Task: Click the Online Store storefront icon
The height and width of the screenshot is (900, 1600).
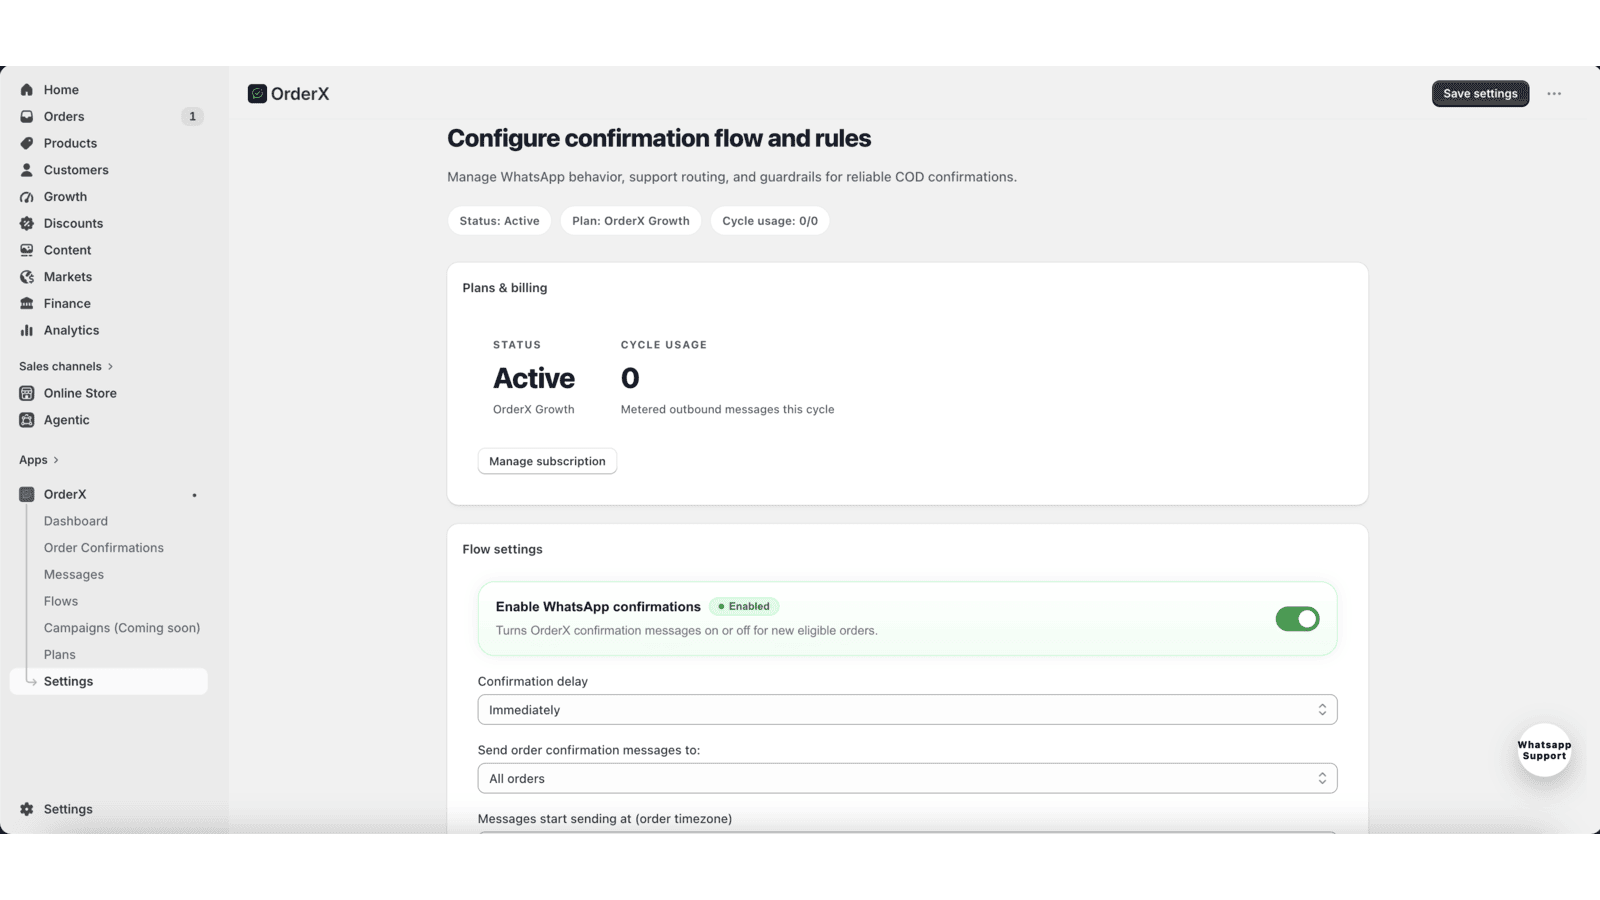Action: 27,393
